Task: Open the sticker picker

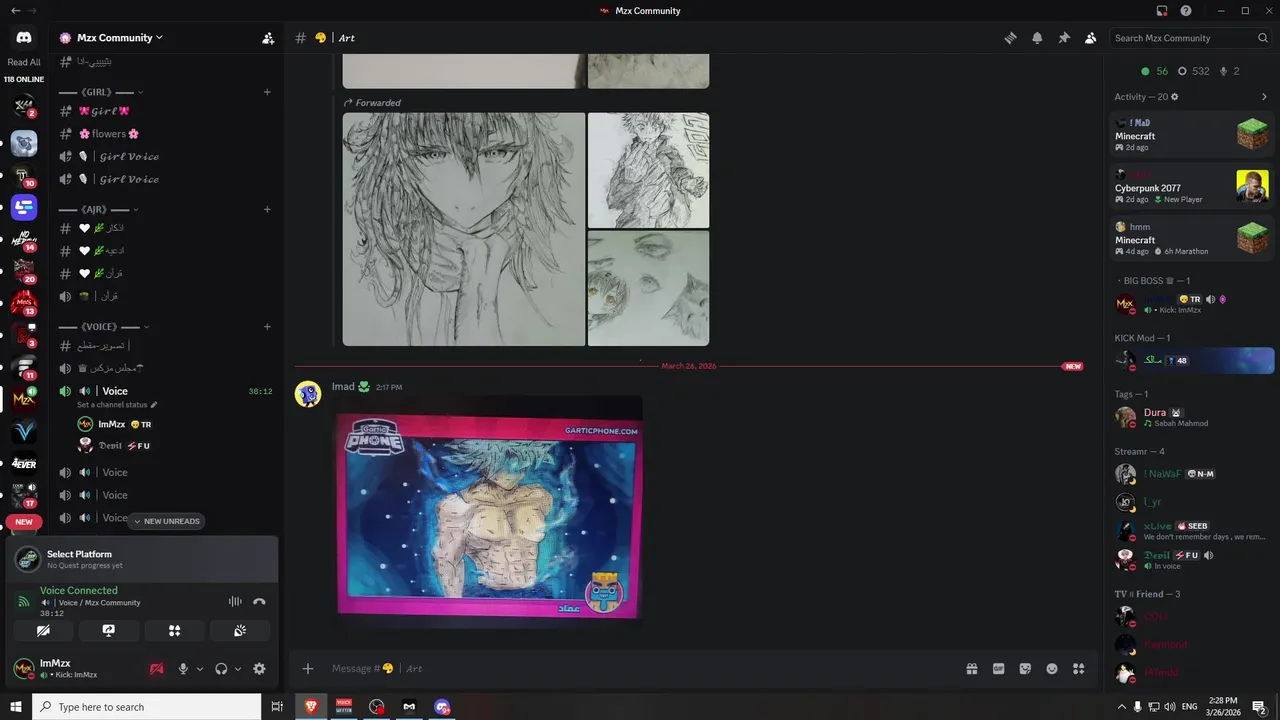Action: click(x=1025, y=668)
